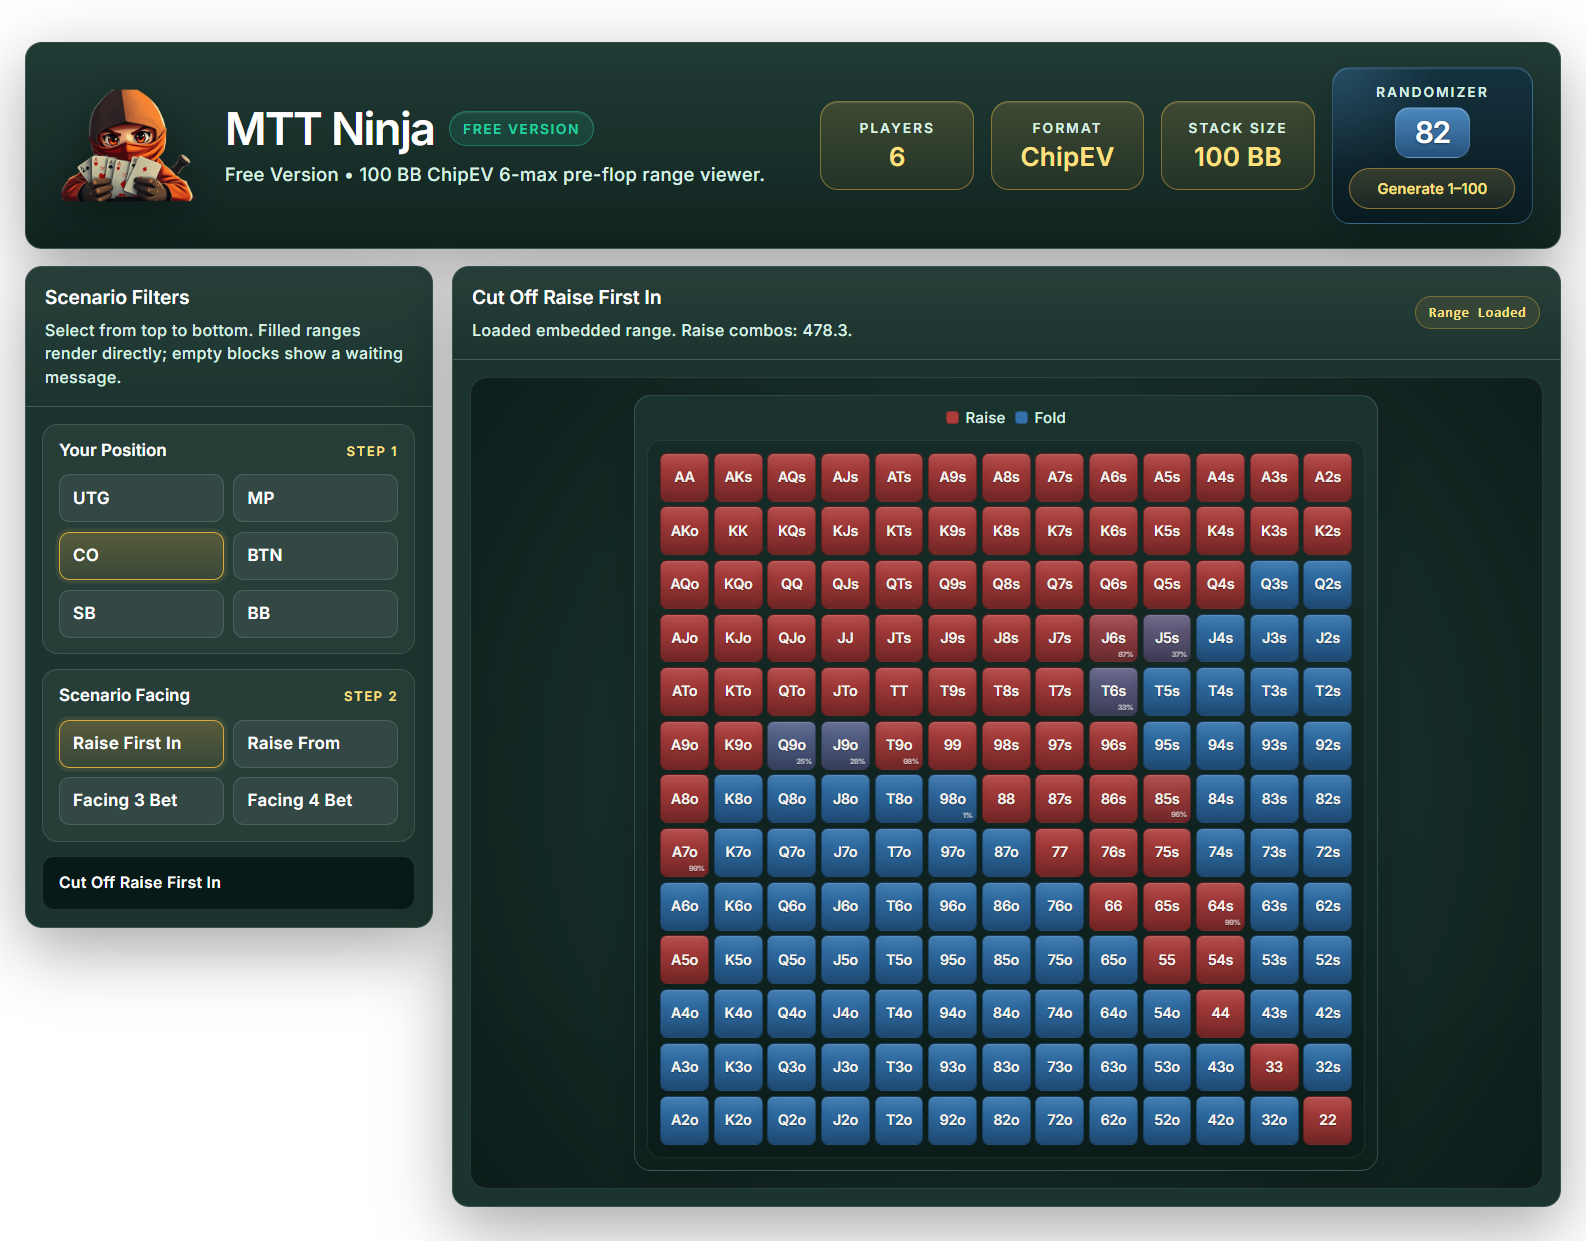Click the Q9o mixed-frequency cell

pos(792,745)
